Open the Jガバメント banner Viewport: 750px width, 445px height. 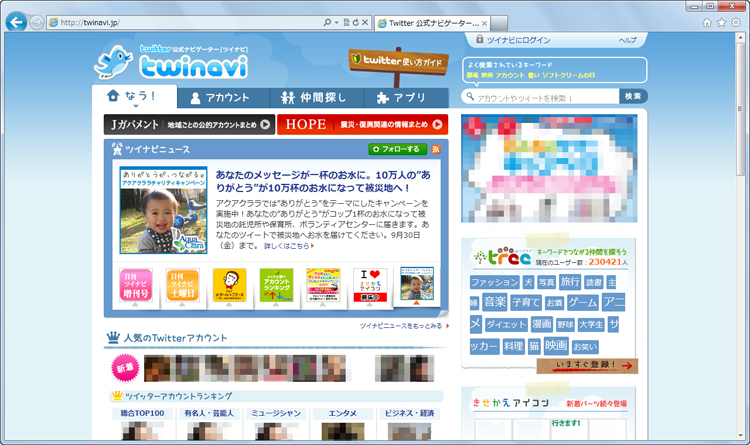tap(189, 124)
